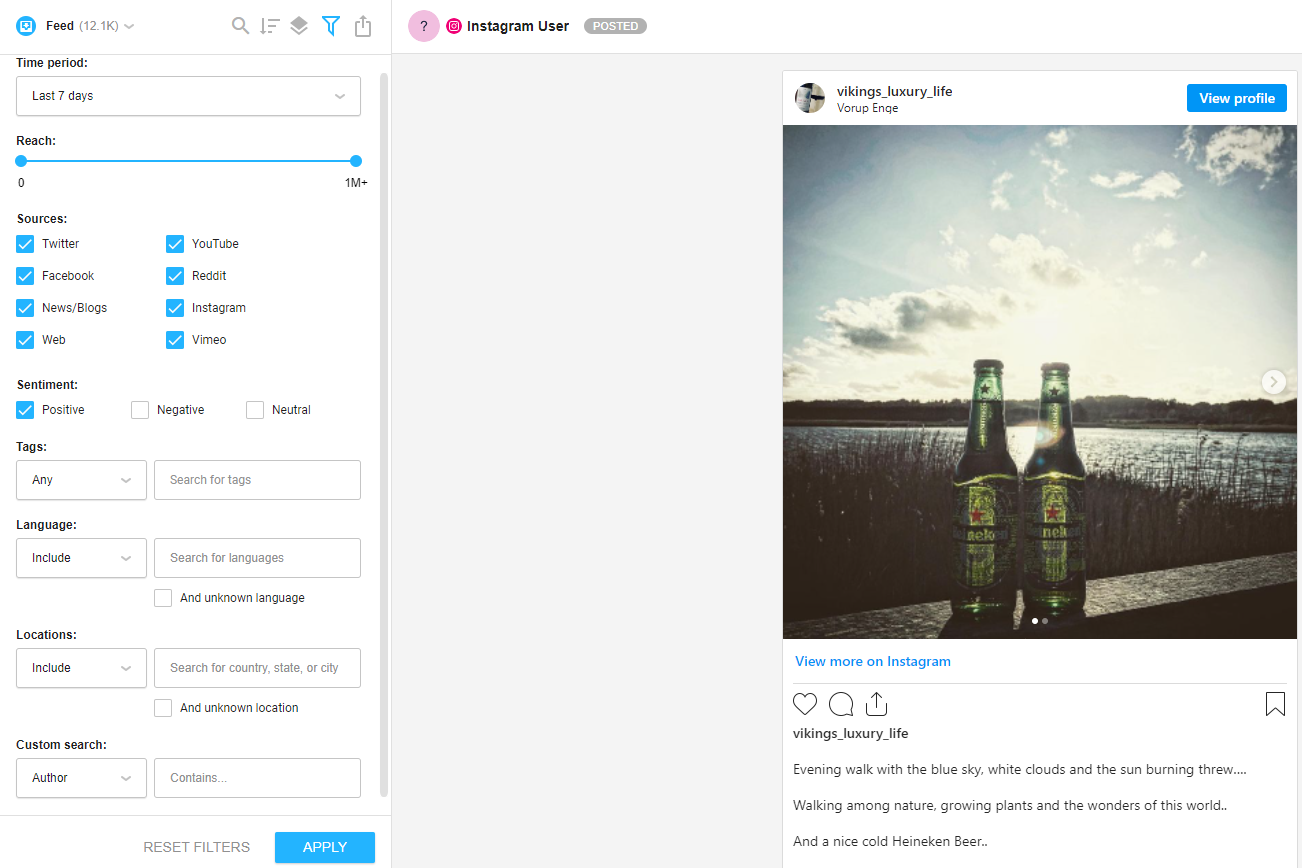Click the Heineken bottles photo
The height and width of the screenshot is (868, 1302).
click(1040, 382)
